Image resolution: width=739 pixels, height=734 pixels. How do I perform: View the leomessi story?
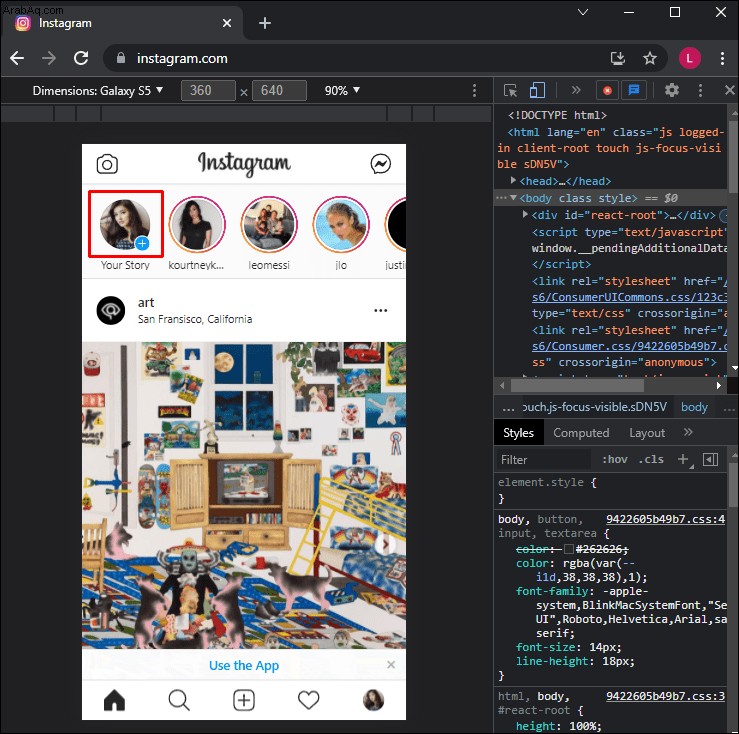[269, 224]
